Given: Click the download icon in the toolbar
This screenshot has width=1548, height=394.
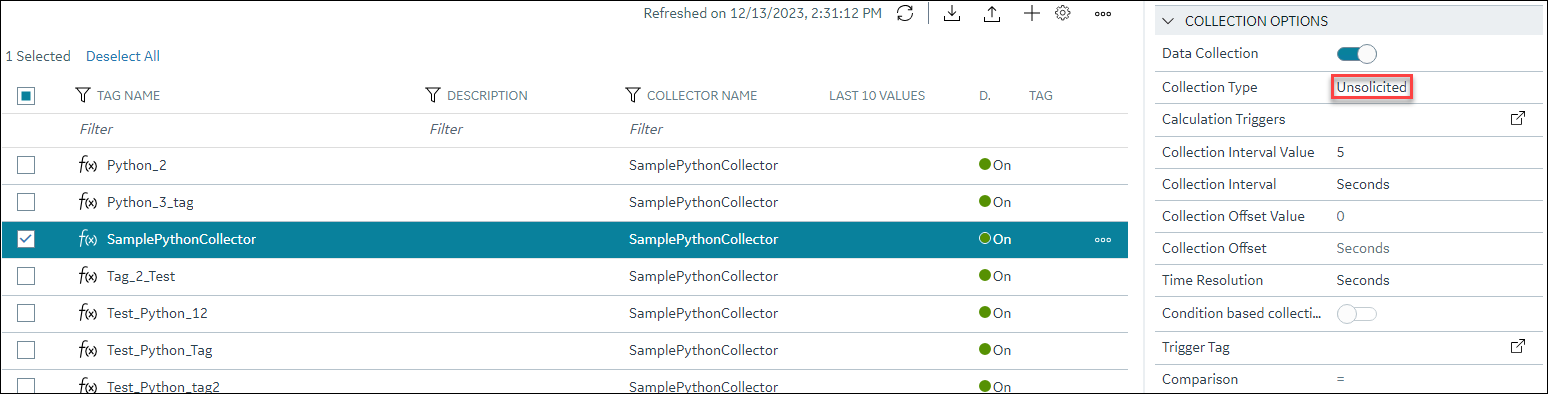Looking at the screenshot, I should [x=953, y=14].
